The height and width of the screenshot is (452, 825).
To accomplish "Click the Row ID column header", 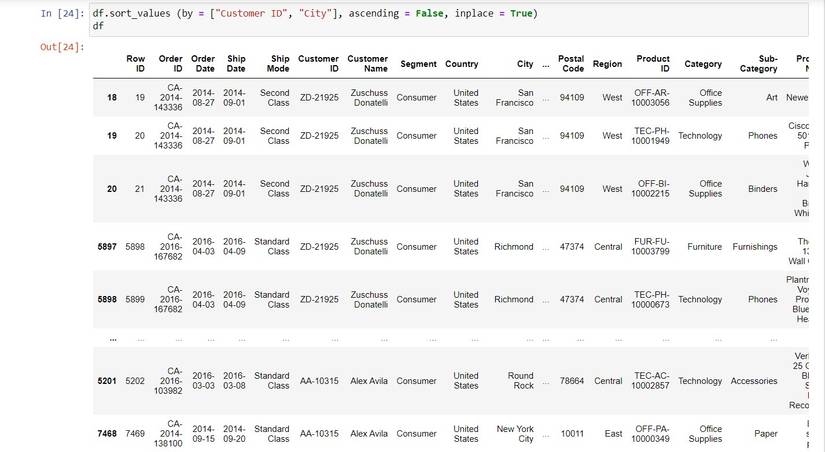I will point(135,64).
